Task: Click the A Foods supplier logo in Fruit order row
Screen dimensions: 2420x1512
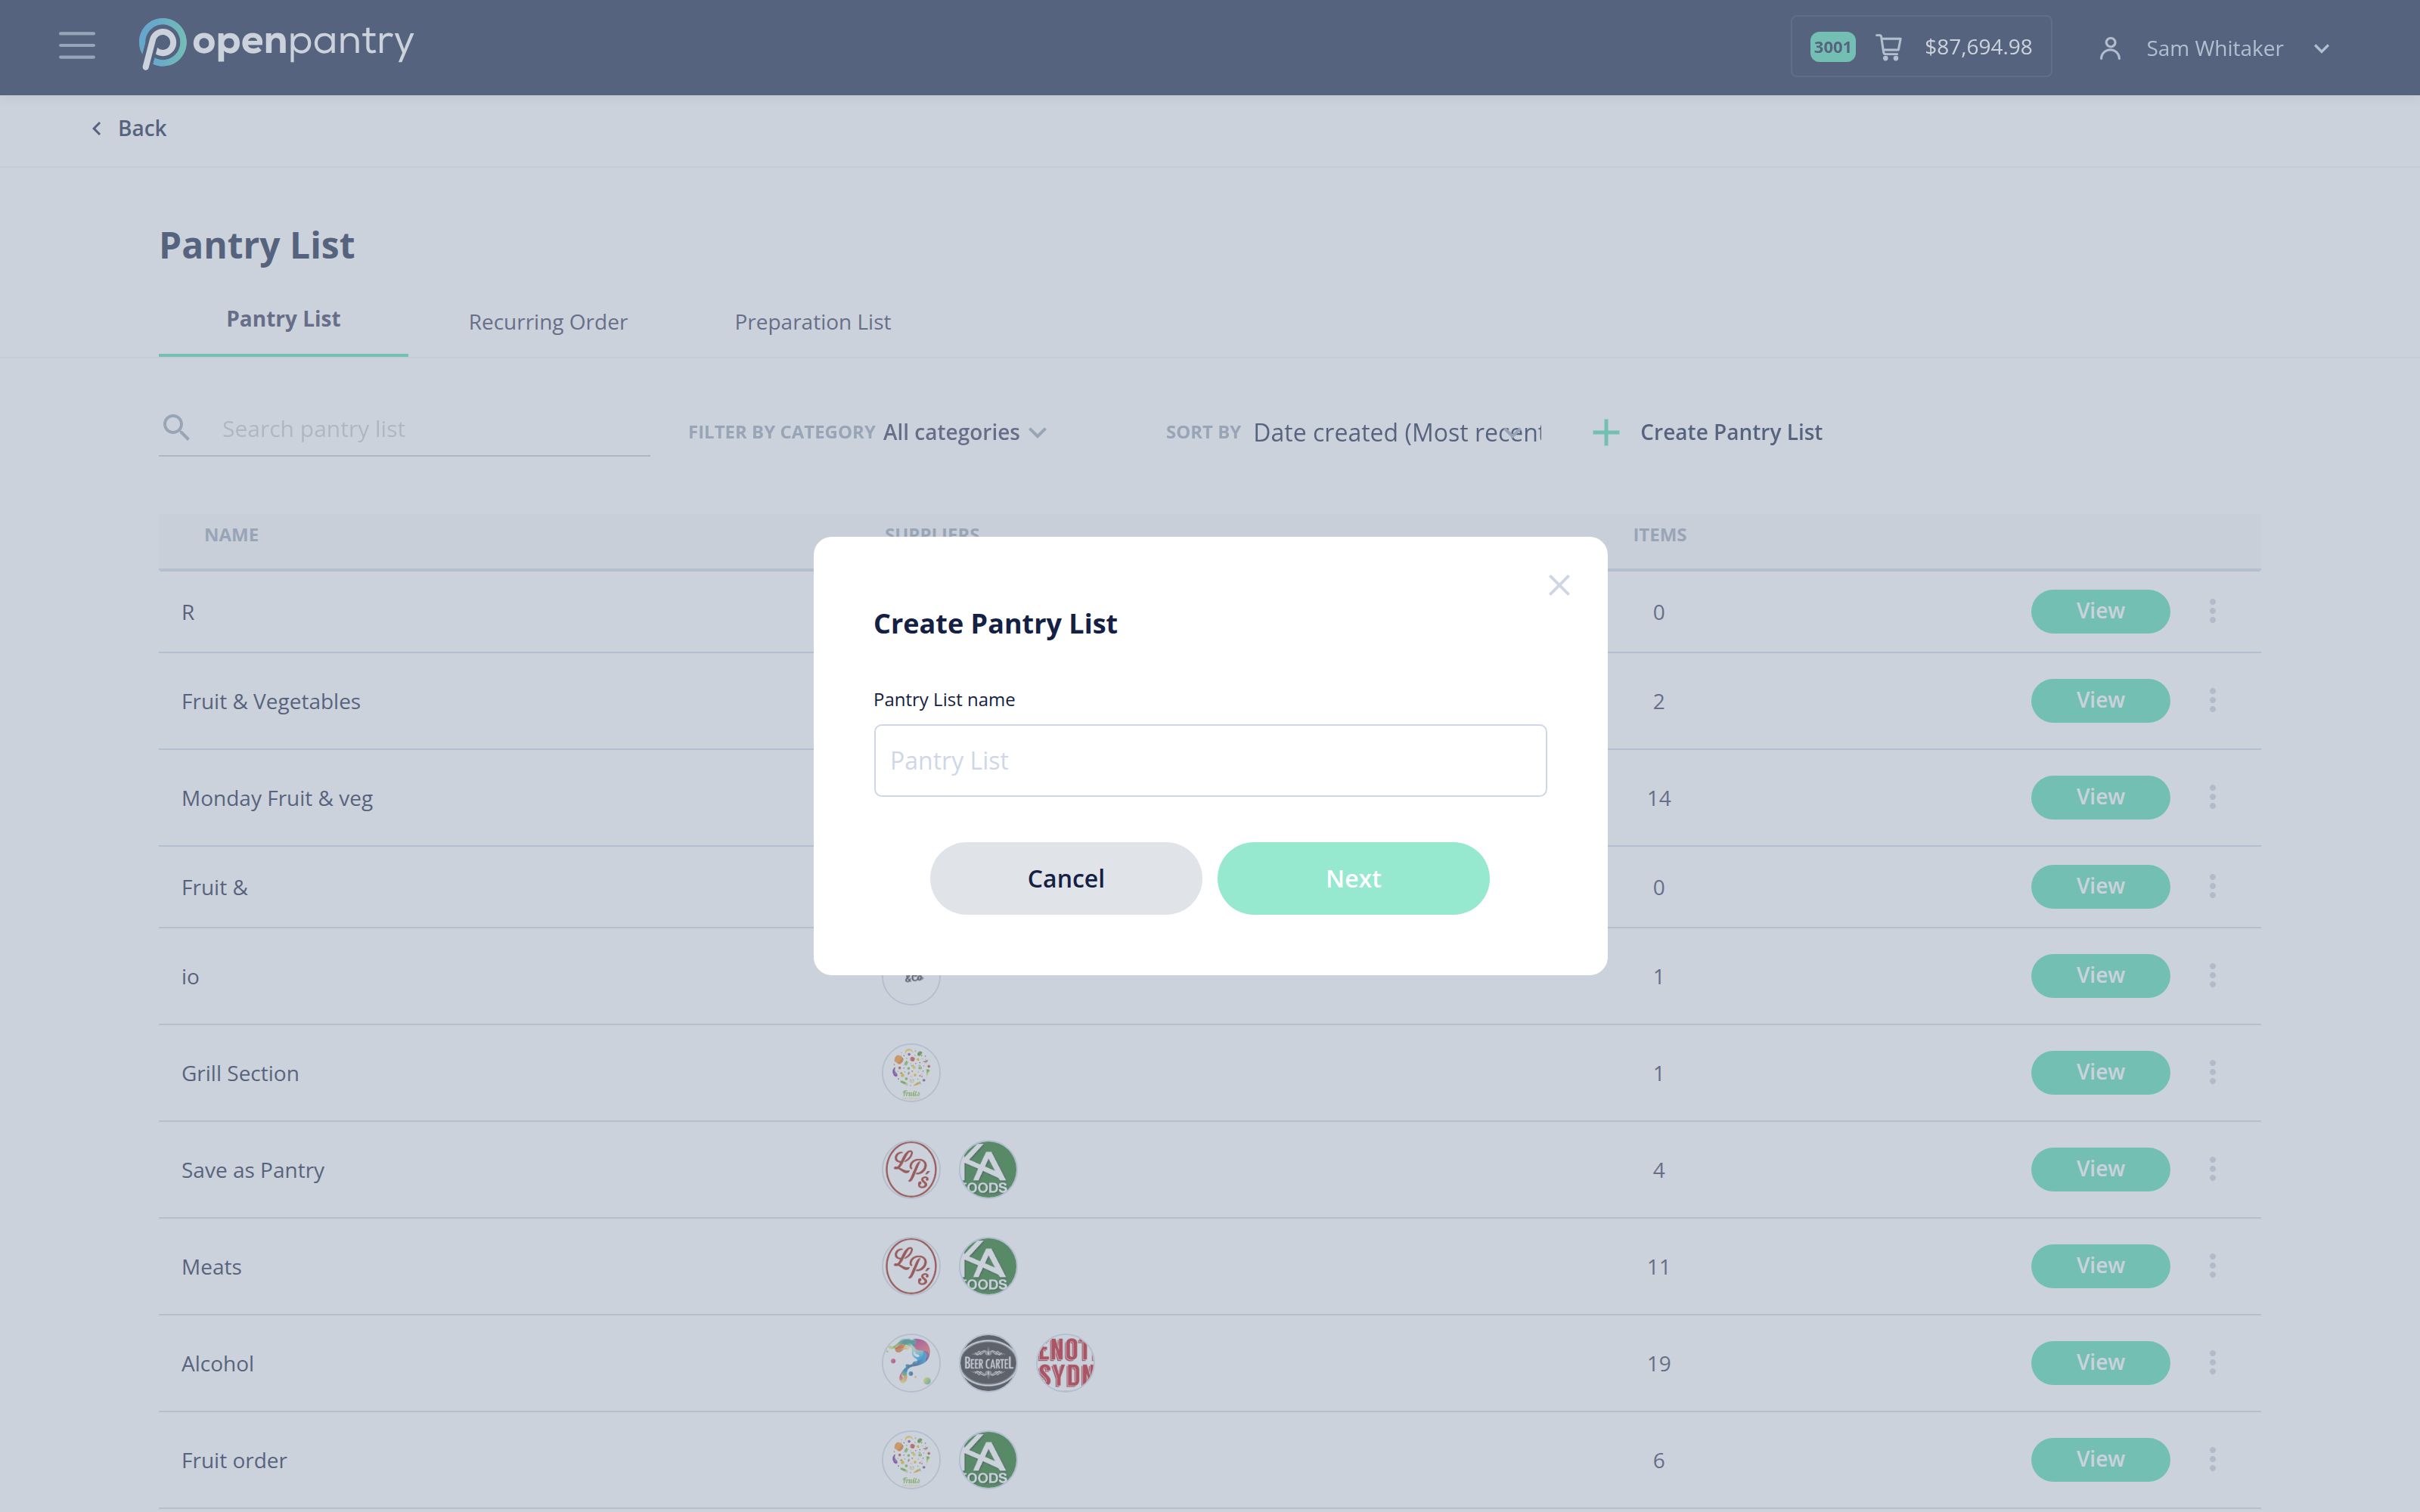Action: point(988,1461)
